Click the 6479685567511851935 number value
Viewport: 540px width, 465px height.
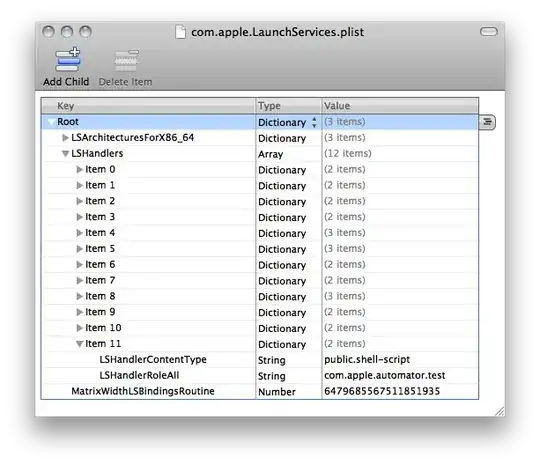(x=382, y=391)
